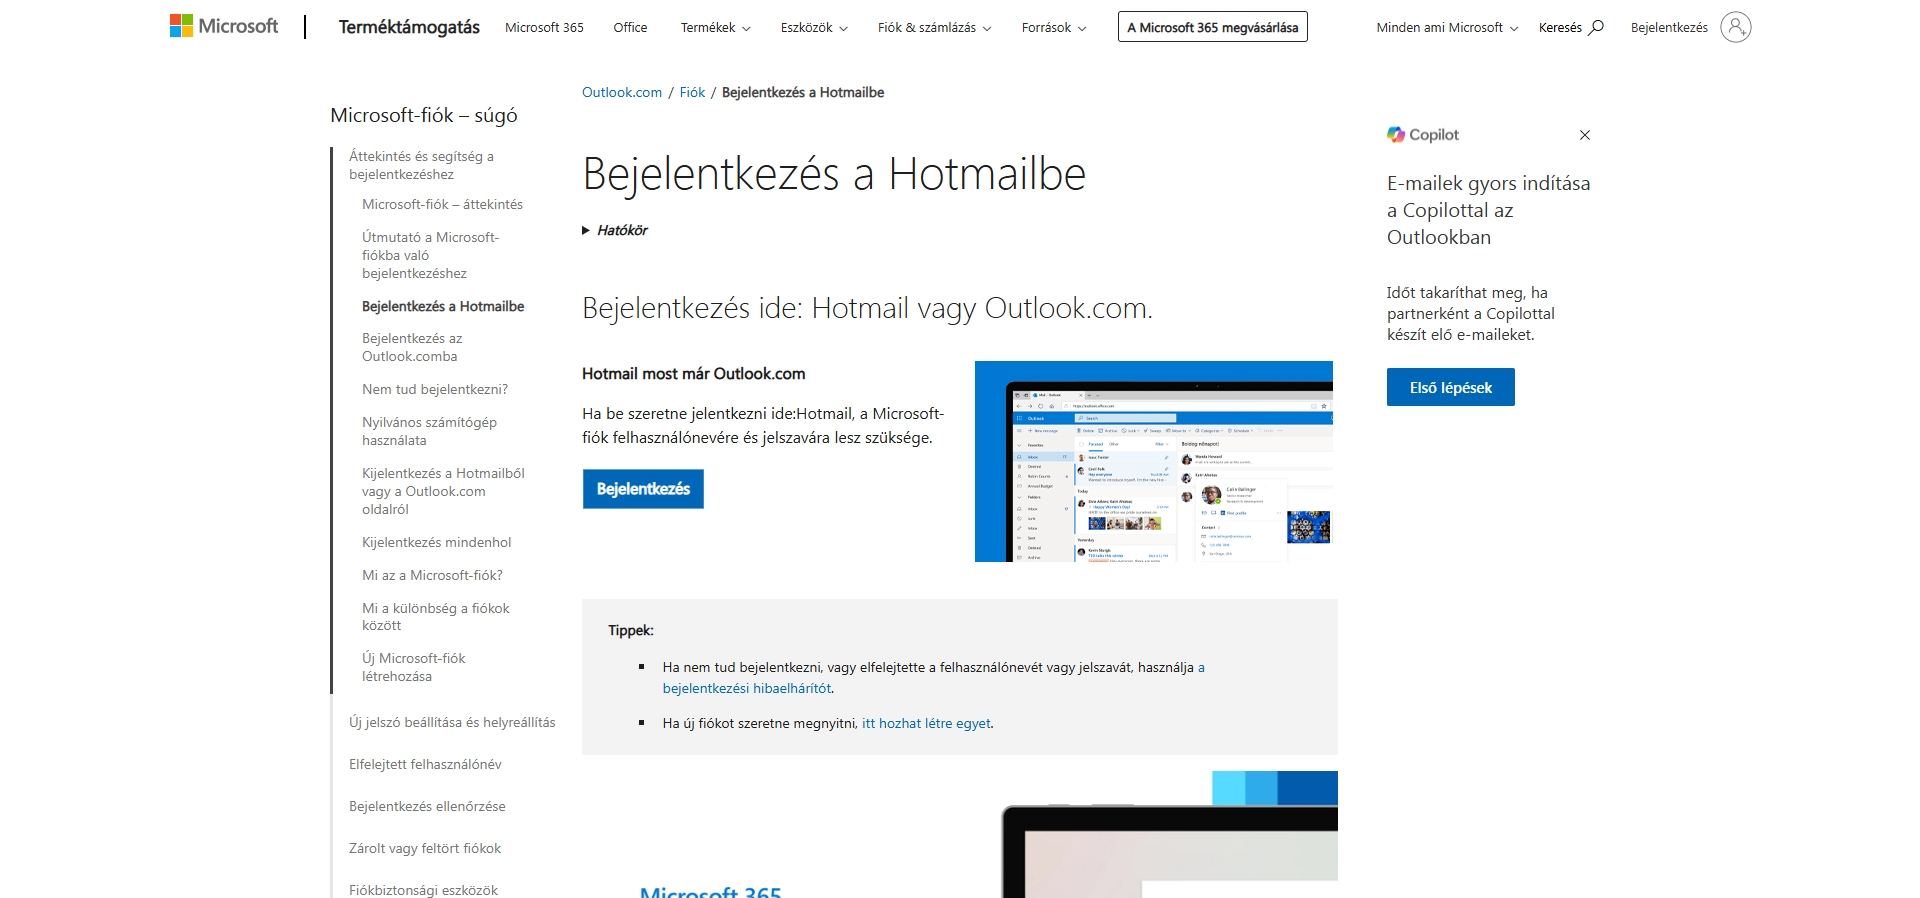Open Útmutató a Microsoft-fiókba való bejelentkezéshez

[430, 255]
